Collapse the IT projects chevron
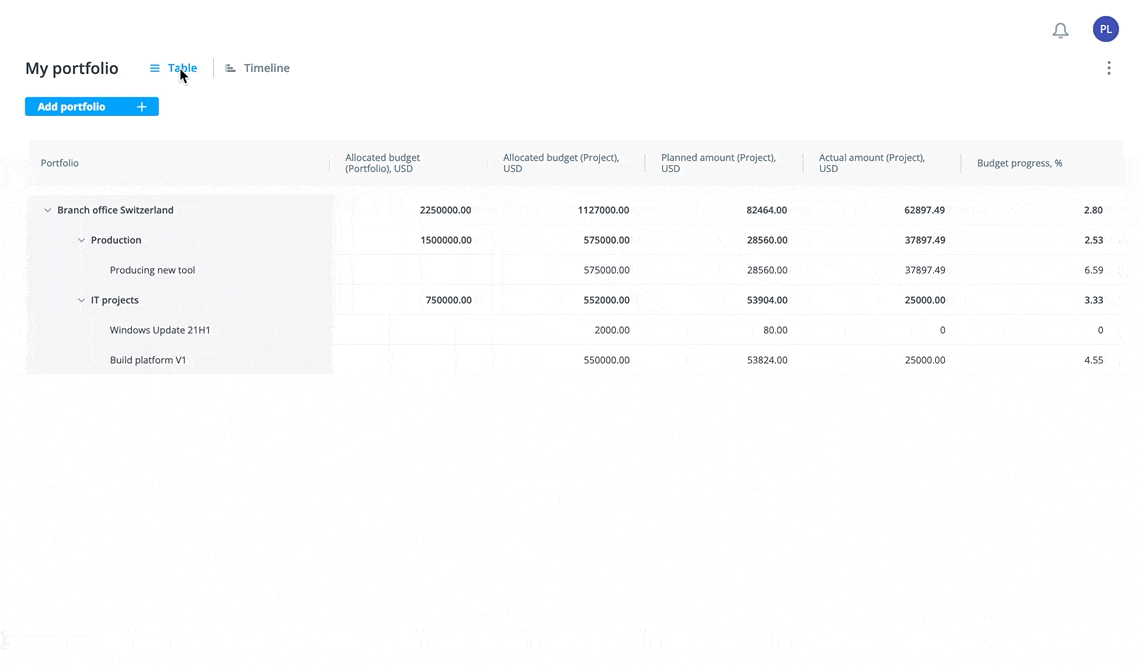Screen dimensions: 1140x666 [81, 300]
